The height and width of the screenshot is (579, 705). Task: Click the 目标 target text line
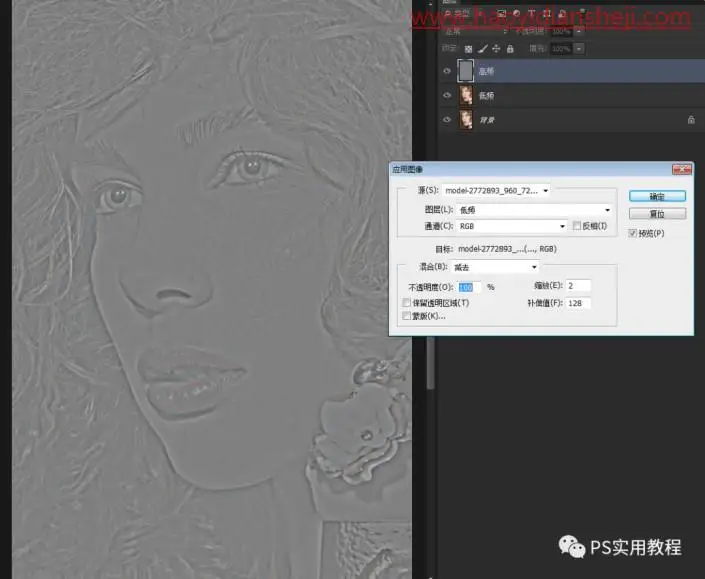495,249
